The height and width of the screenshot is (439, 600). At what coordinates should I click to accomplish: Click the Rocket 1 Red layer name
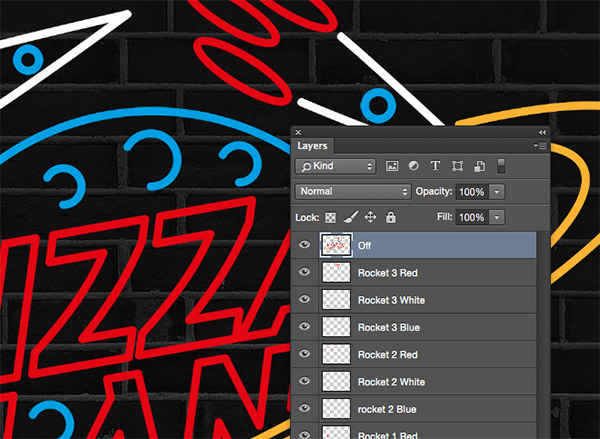pyautogui.click(x=388, y=435)
